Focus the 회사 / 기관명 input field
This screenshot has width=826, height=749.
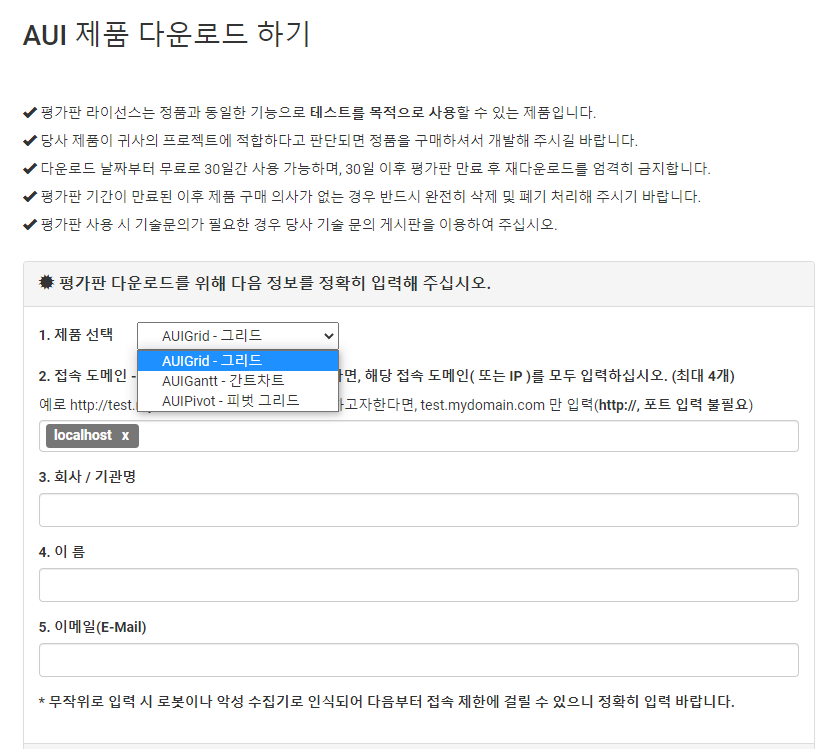pyautogui.click(x=419, y=510)
